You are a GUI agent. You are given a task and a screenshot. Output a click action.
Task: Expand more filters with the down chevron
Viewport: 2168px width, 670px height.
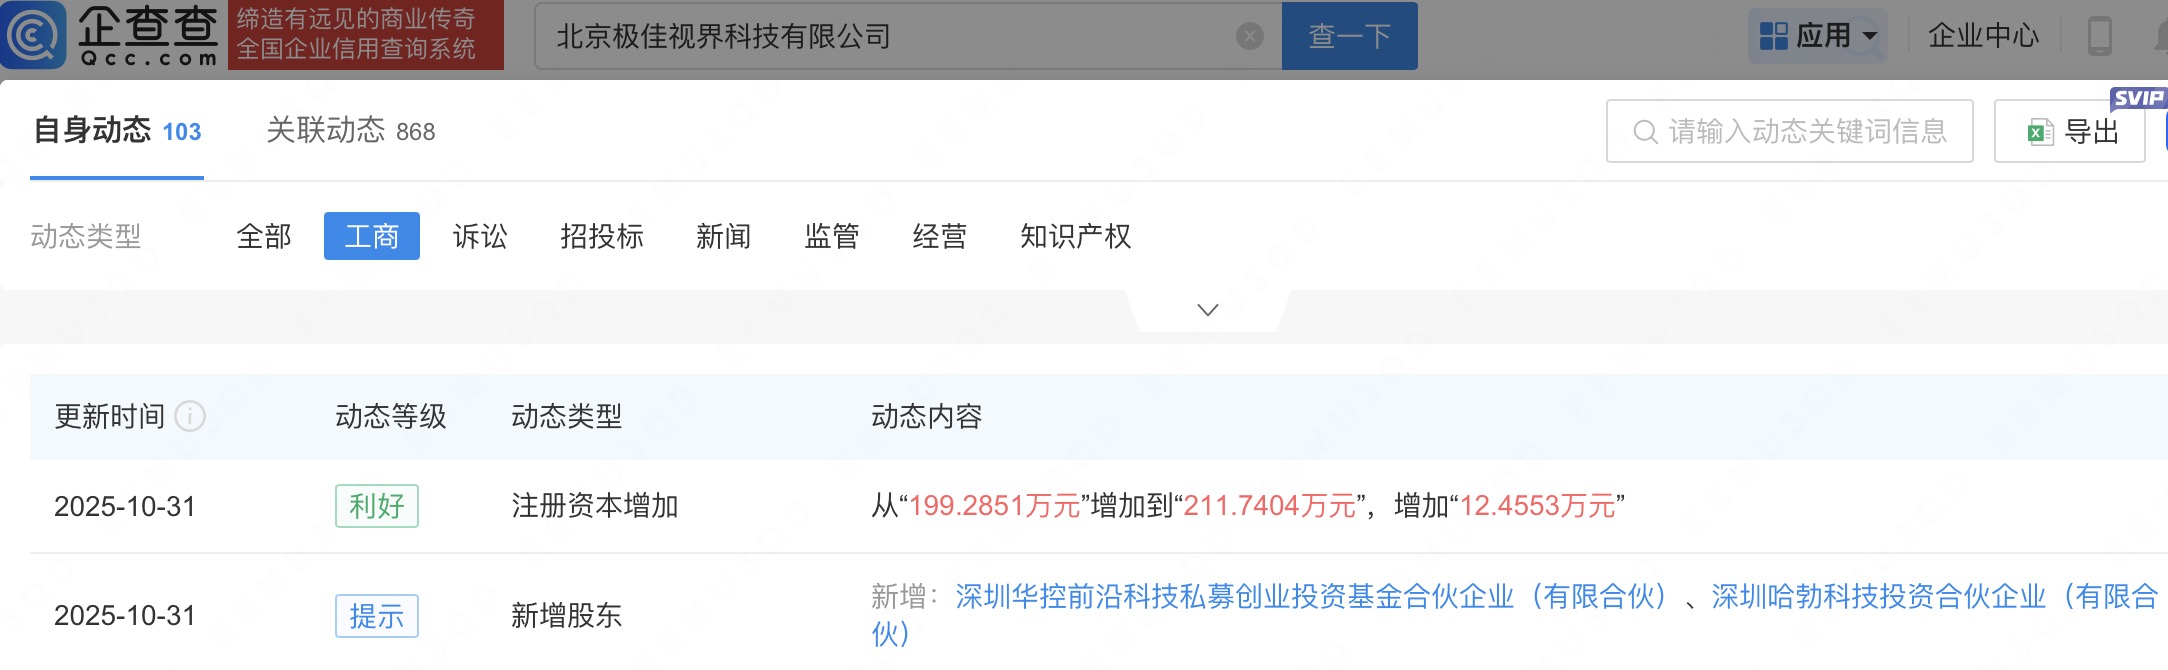pyautogui.click(x=1208, y=310)
